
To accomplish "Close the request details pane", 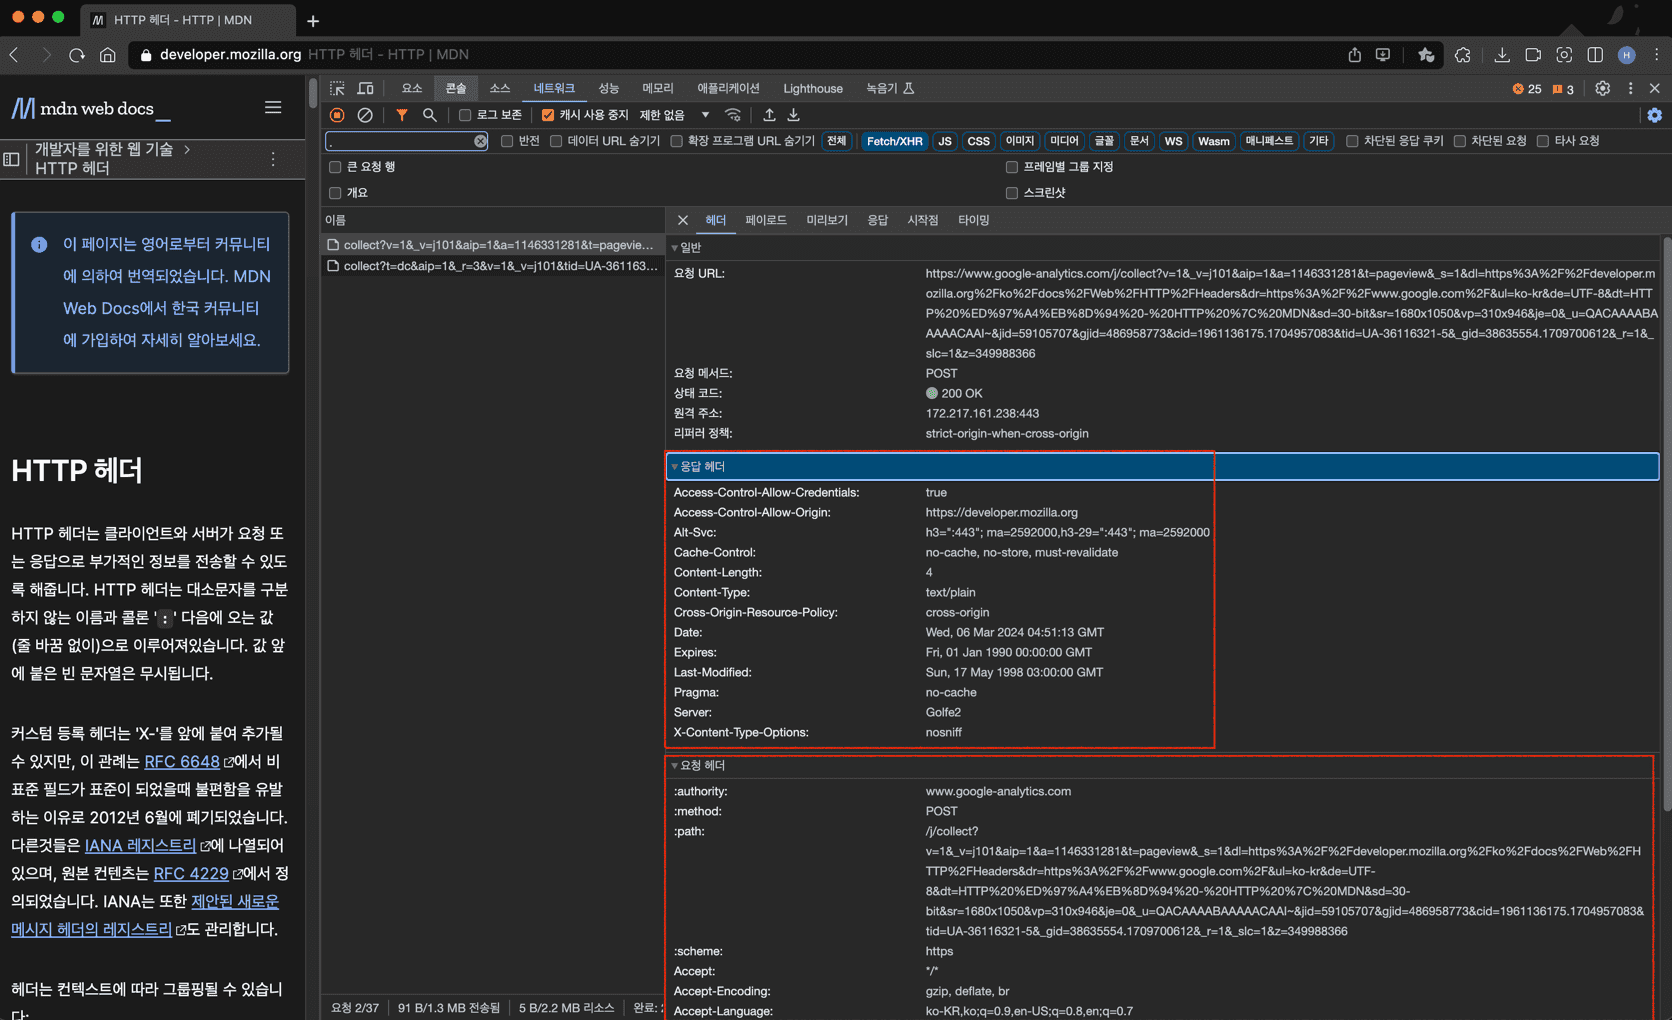I will [683, 220].
